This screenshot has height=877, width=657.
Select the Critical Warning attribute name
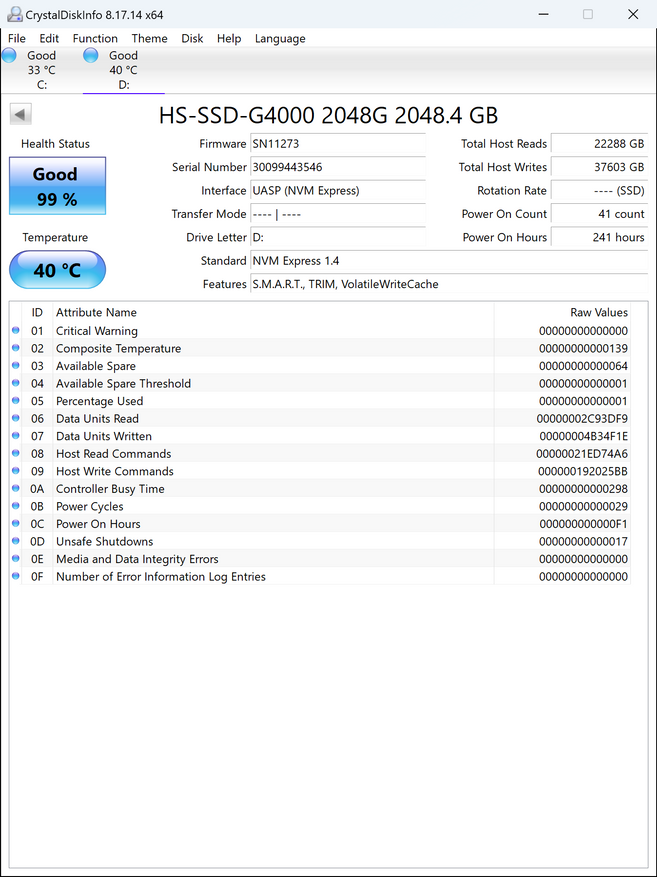97,331
